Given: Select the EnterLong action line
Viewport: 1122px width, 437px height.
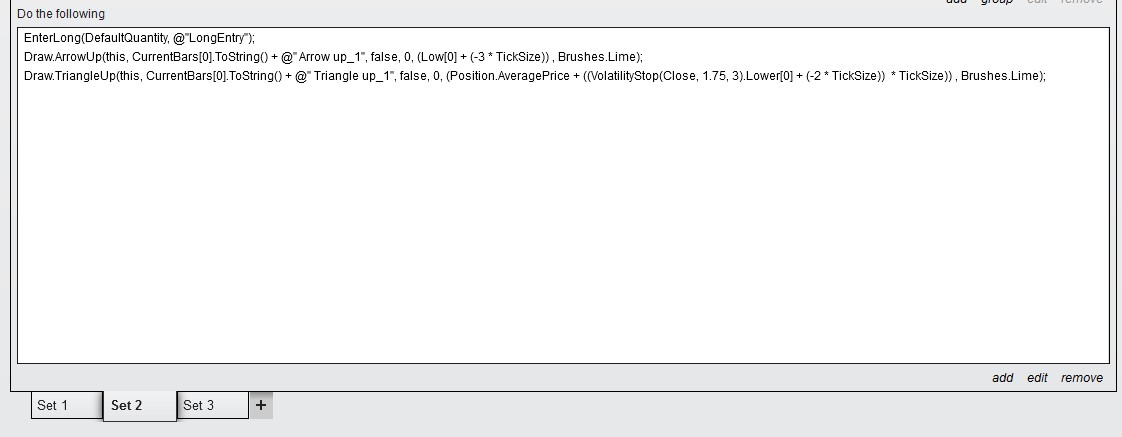Looking at the screenshot, I should pyautogui.click(x=140, y=38).
